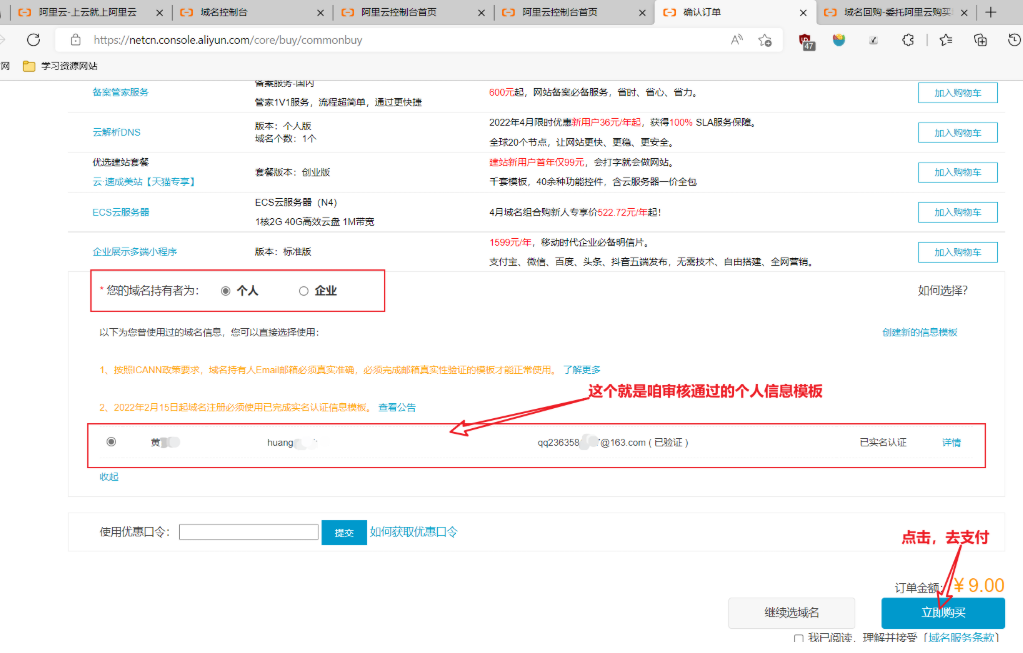This screenshot has width=1023, height=653.
Task: Close the 域名回购 tab
Action: 964,12
